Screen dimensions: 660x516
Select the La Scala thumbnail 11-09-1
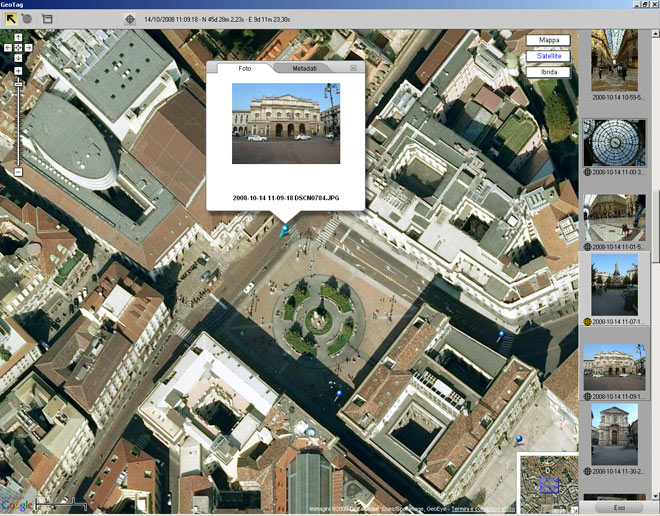(x=615, y=367)
